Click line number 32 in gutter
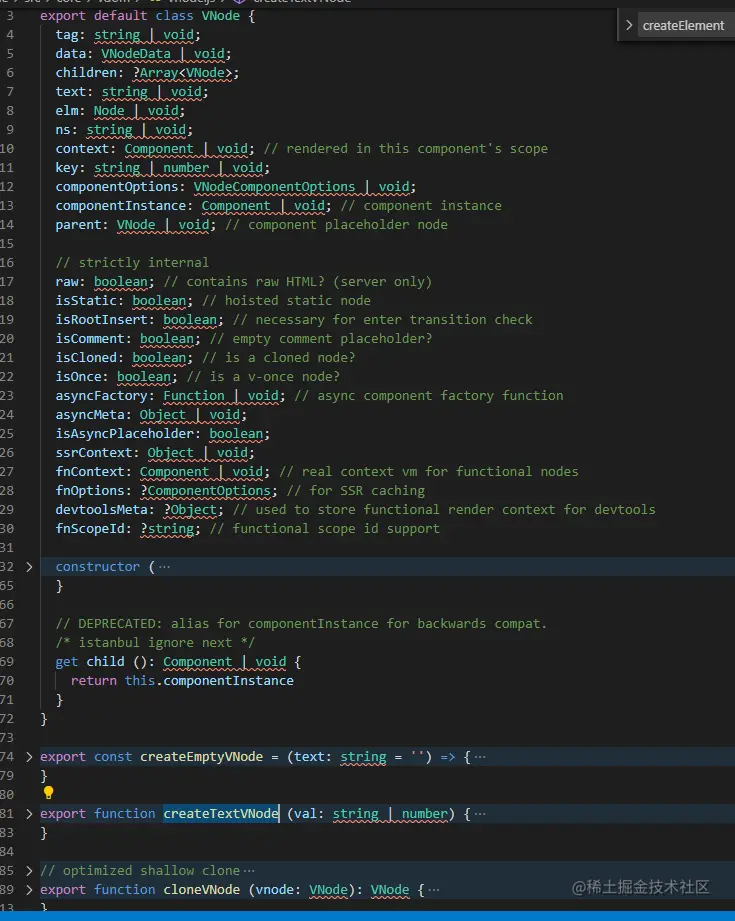This screenshot has width=735, height=921. click(7, 567)
